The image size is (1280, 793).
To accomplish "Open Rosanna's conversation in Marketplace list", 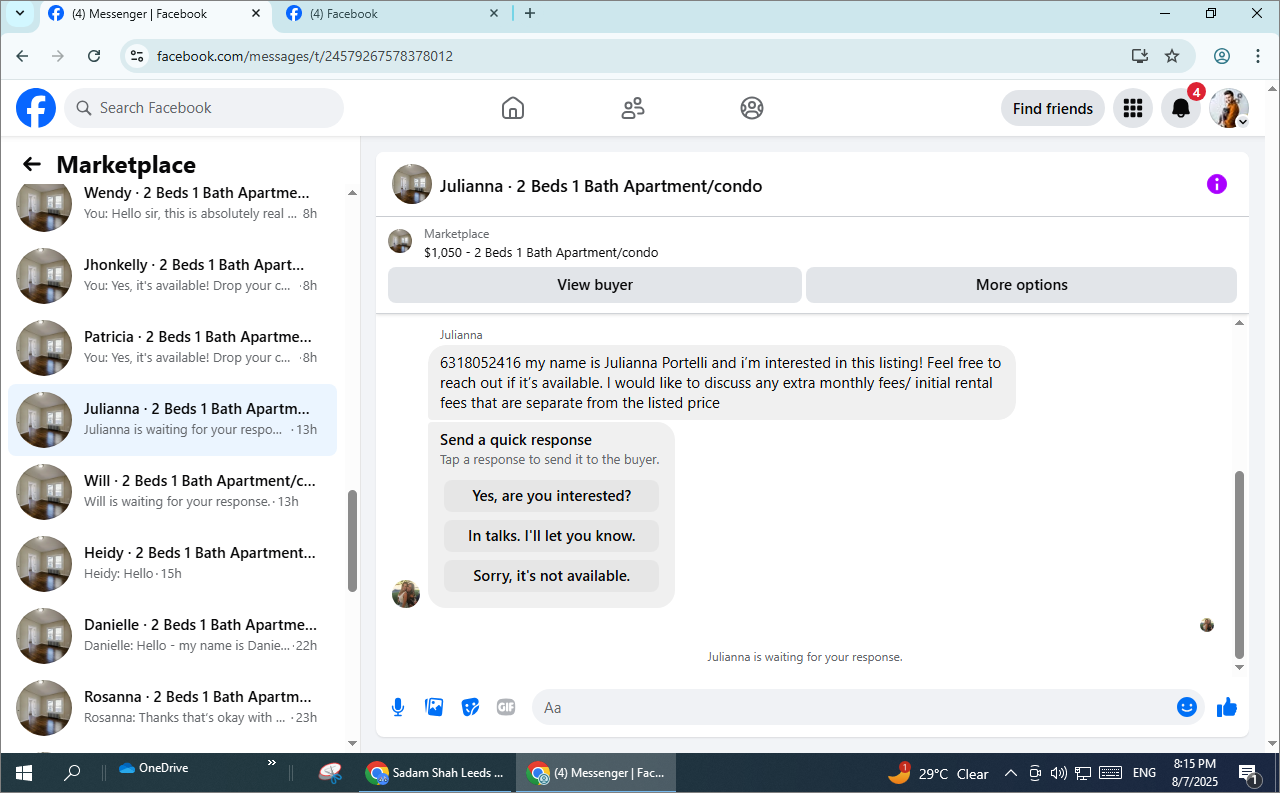I will [x=173, y=708].
